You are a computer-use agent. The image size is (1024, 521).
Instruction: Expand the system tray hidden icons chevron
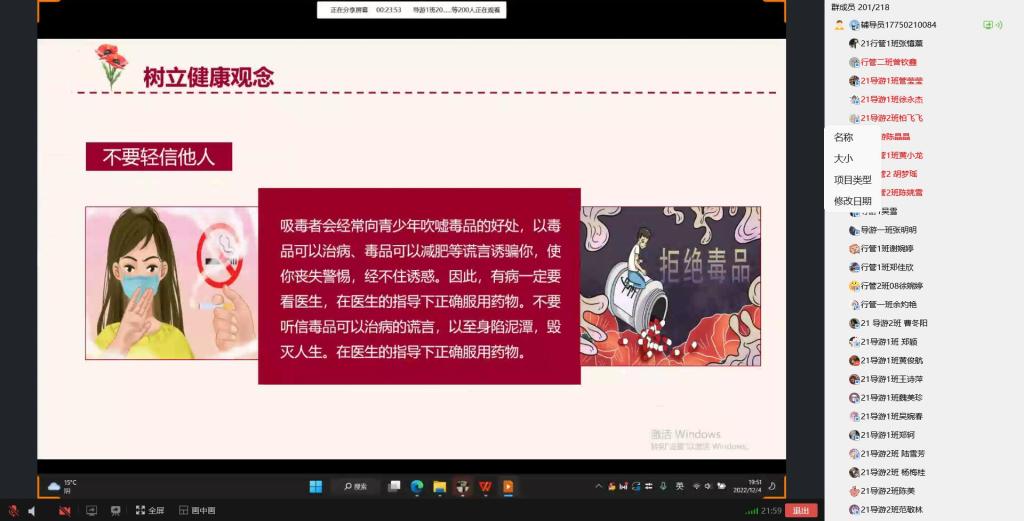click(599, 487)
